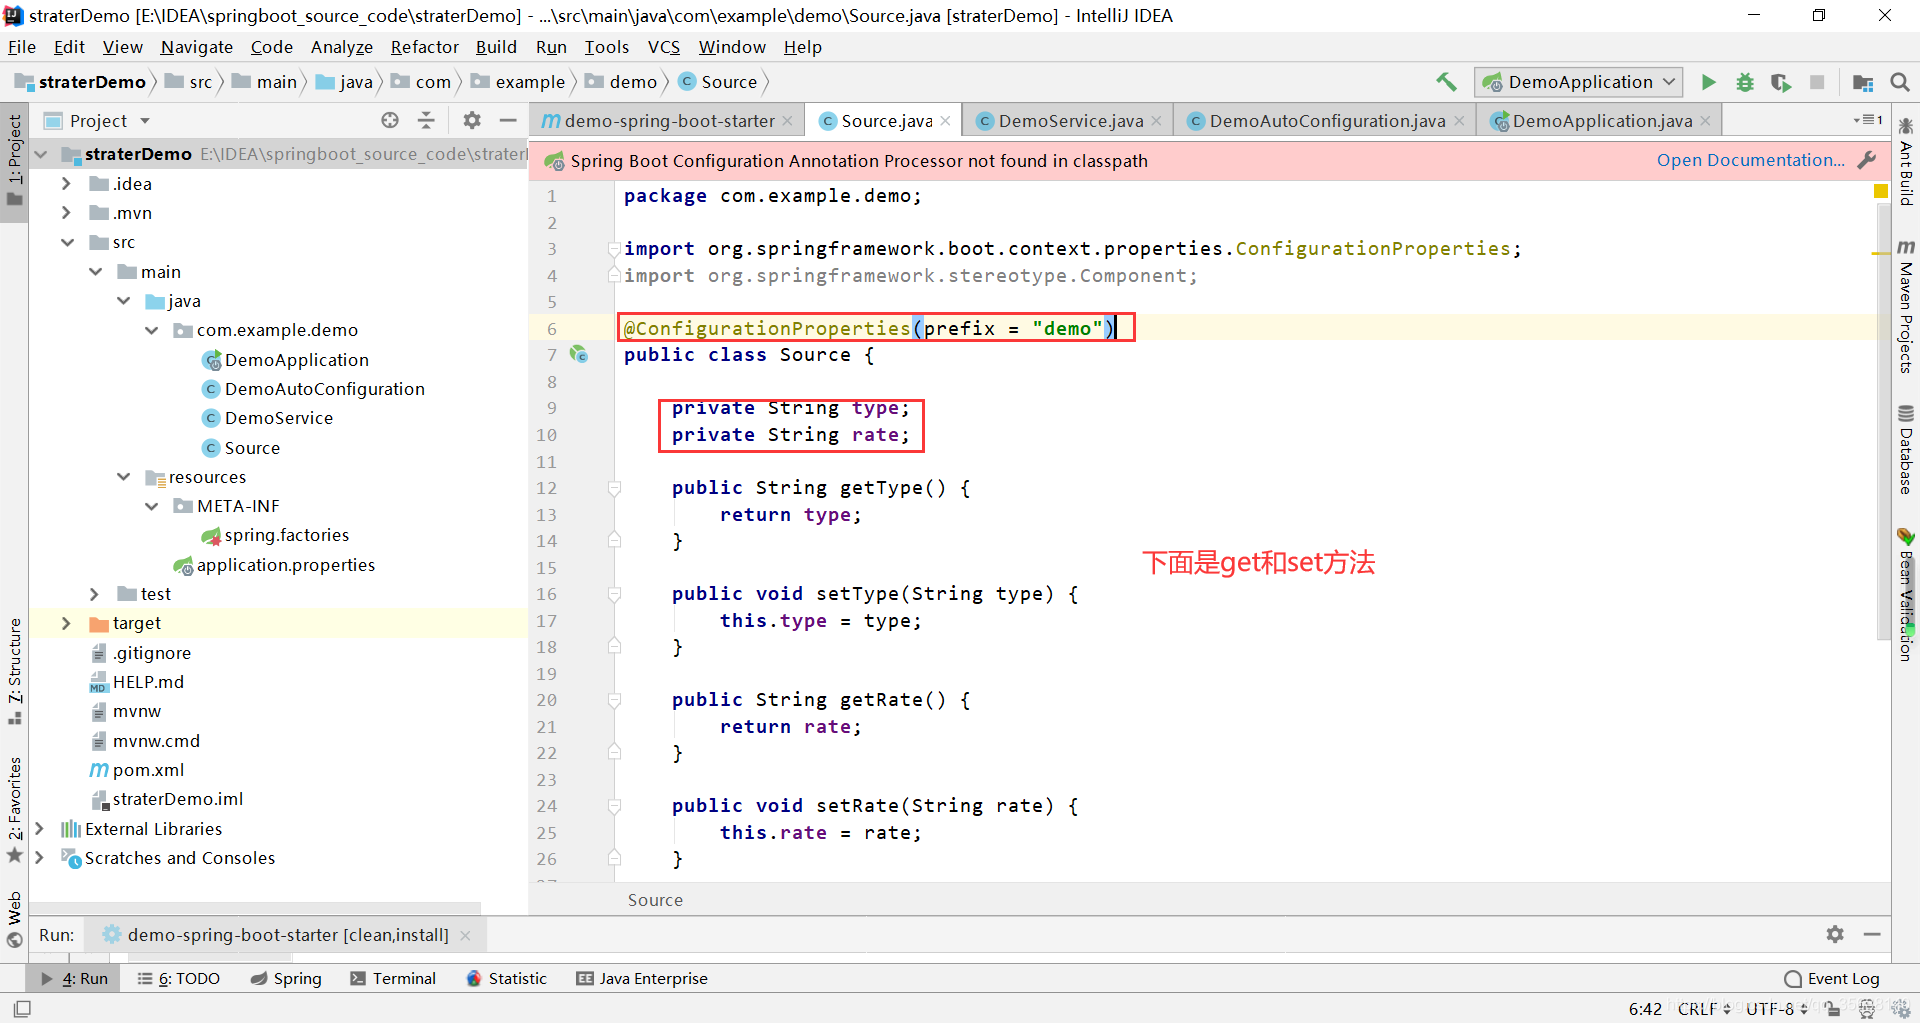Hide the Run tool window
1920x1023 pixels.
[1872, 934]
